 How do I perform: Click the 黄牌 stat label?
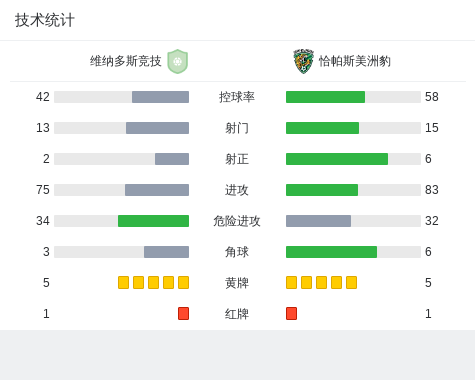click(237, 283)
